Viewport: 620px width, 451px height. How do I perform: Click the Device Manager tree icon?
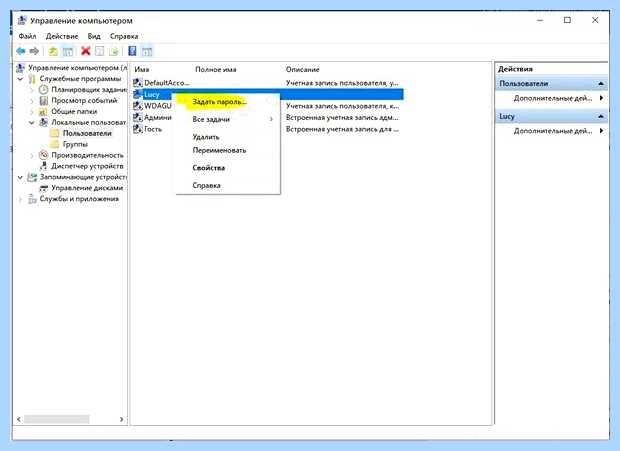43,166
